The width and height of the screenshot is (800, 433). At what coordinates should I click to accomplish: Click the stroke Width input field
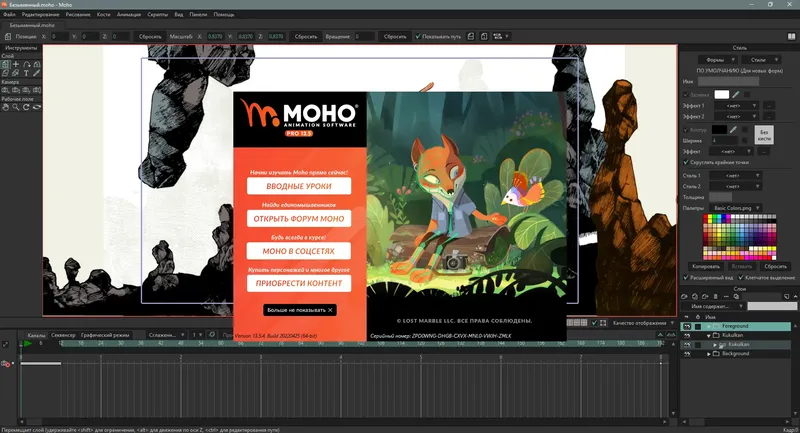tap(723, 140)
